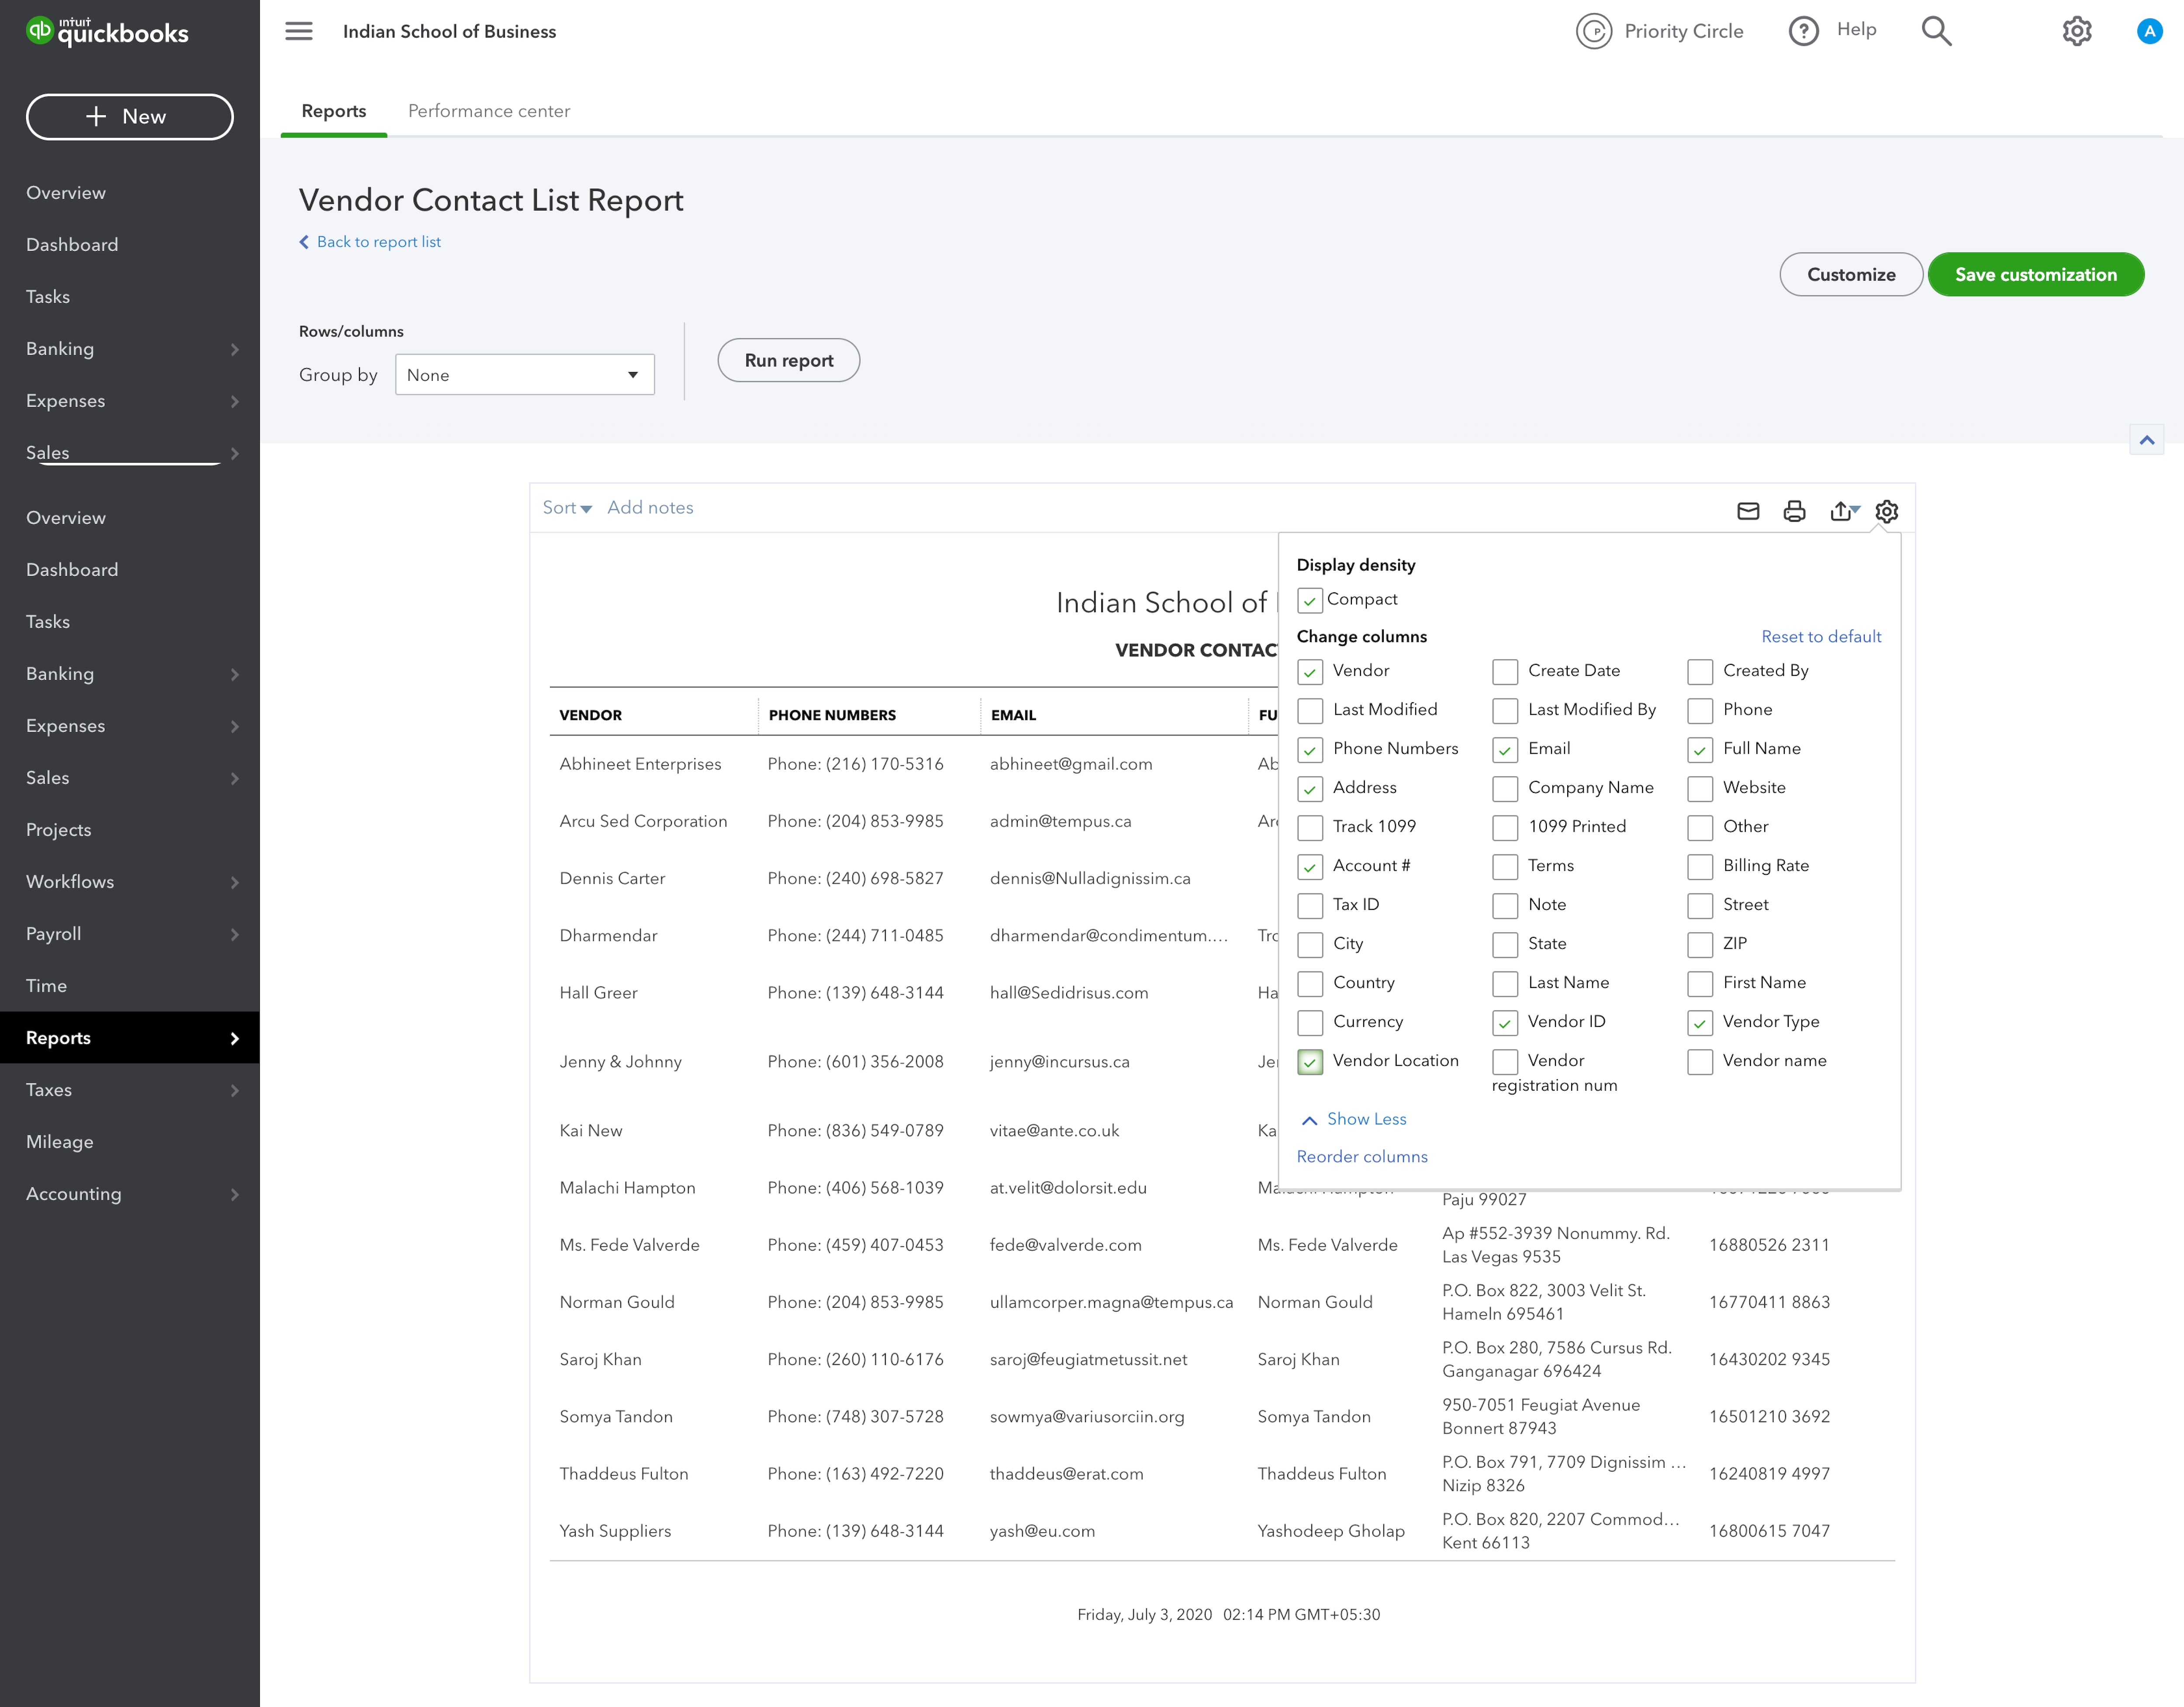Toggle Compact display density
Image resolution: width=2184 pixels, height=1707 pixels.
[1310, 600]
